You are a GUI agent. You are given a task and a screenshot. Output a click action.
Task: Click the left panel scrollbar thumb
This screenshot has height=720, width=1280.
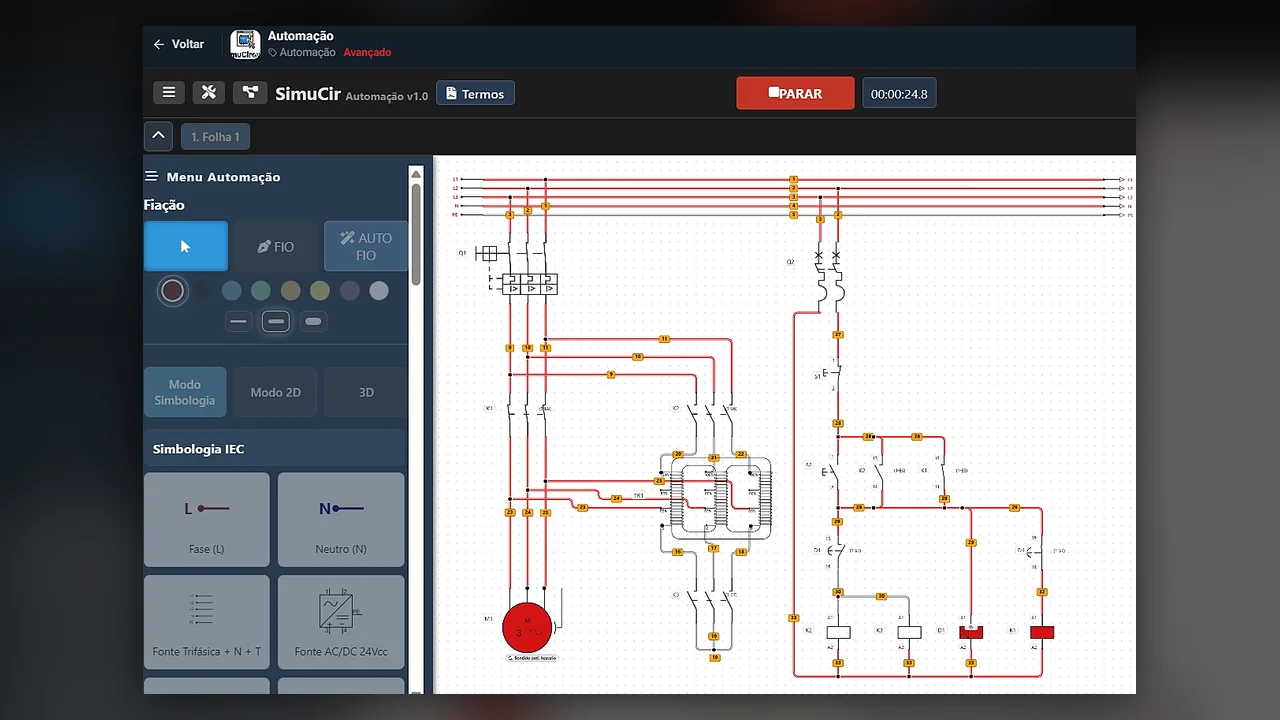416,236
